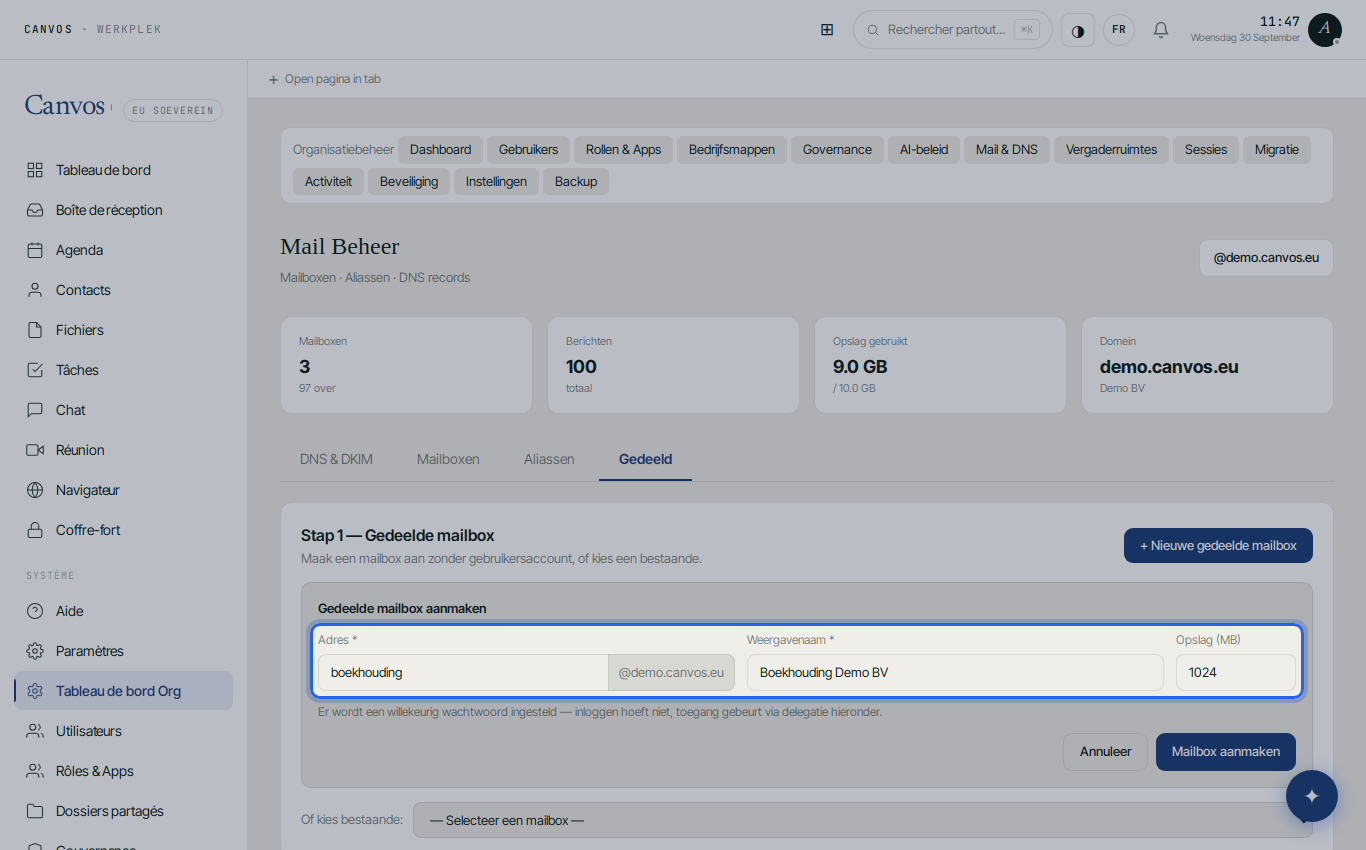The width and height of the screenshot is (1366, 850).
Task: Click the Weergavenaam input field
Action: click(x=955, y=673)
